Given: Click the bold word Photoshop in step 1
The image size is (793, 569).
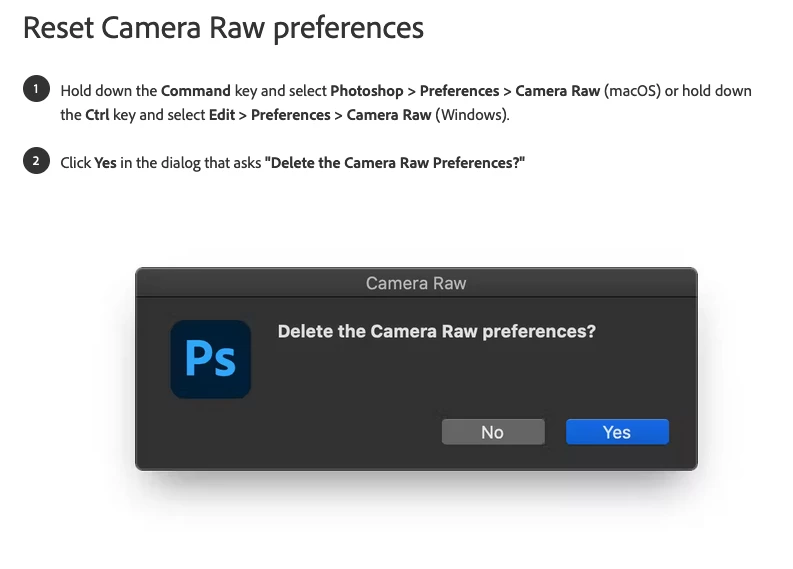Looking at the screenshot, I should (367, 92).
